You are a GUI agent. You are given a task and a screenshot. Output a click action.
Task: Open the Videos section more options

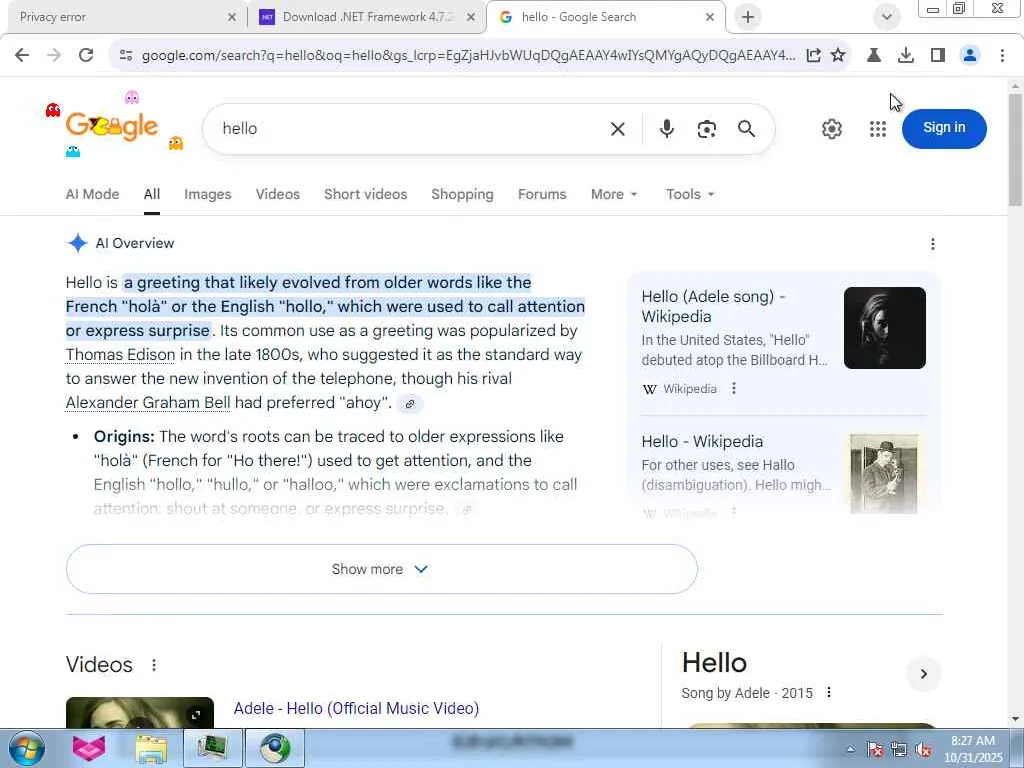153,665
